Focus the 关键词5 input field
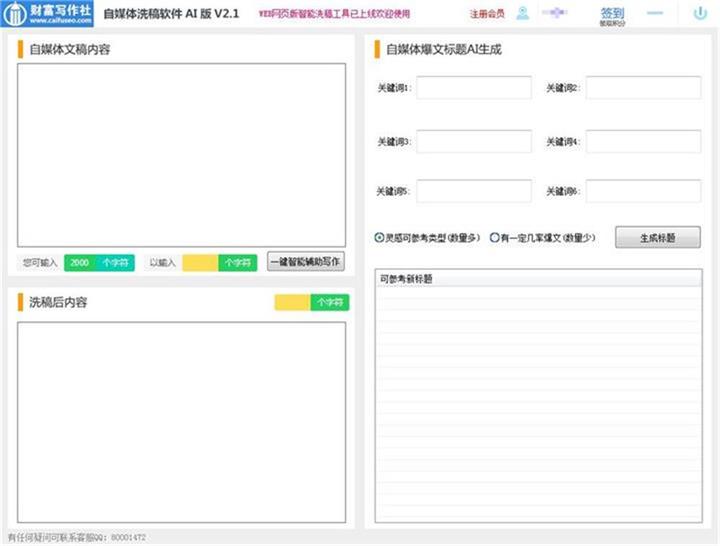The height and width of the screenshot is (546, 720). (x=474, y=191)
